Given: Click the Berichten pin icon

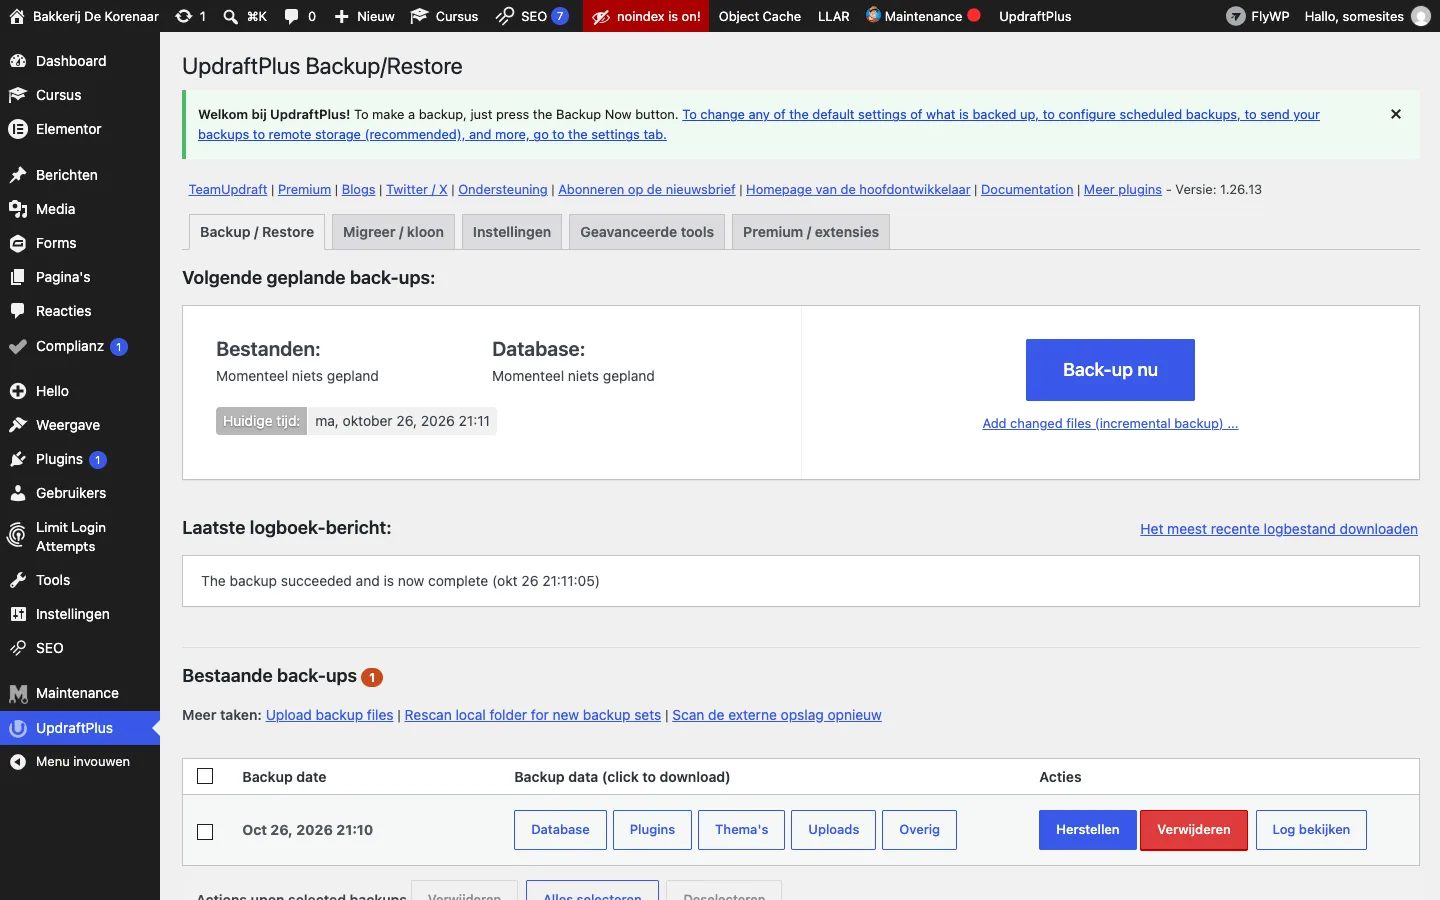Looking at the screenshot, I should click(17, 175).
